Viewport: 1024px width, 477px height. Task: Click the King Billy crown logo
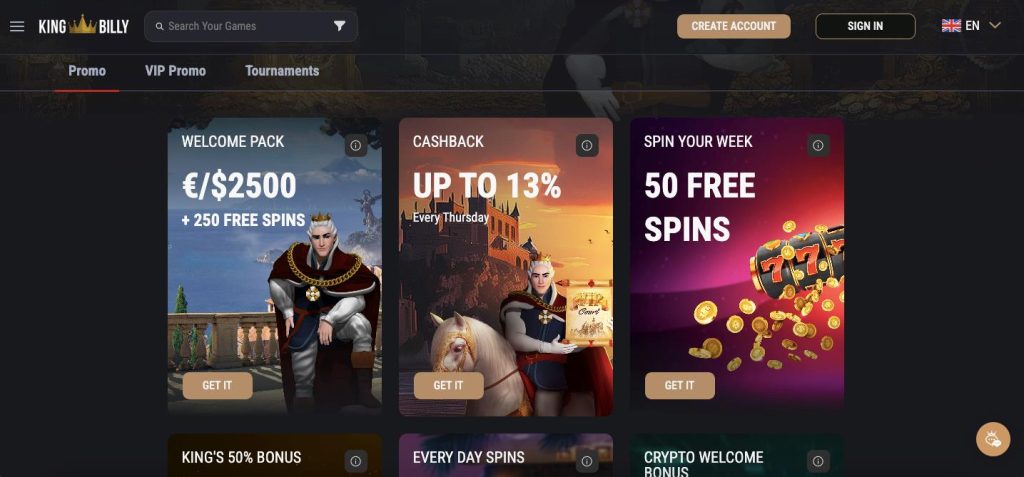[84, 26]
